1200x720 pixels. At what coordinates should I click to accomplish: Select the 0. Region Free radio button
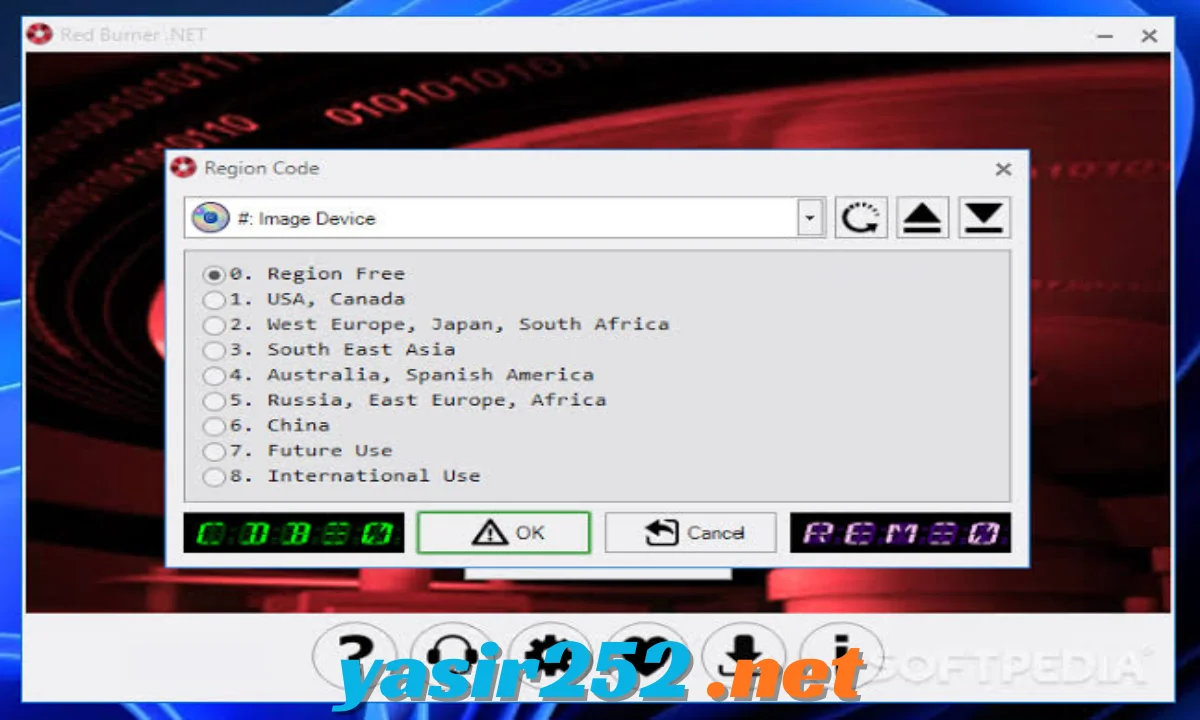click(x=305, y=274)
